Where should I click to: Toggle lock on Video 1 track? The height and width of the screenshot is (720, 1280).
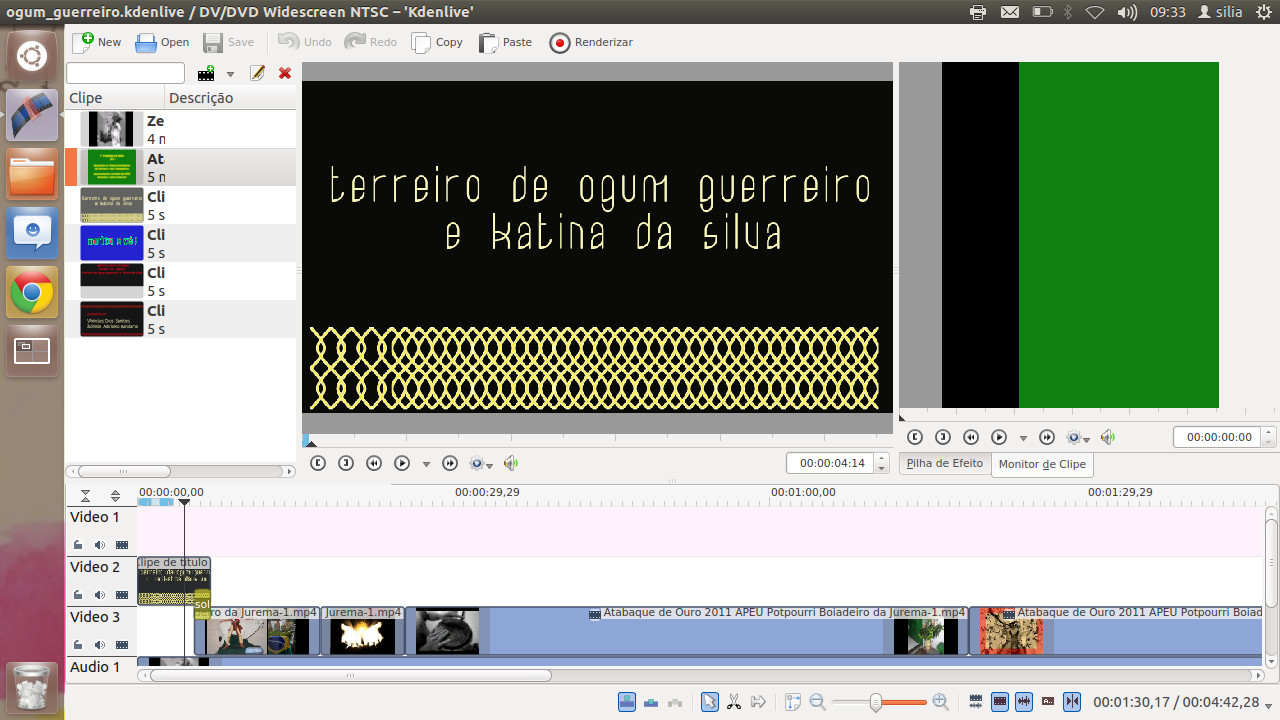point(78,545)
